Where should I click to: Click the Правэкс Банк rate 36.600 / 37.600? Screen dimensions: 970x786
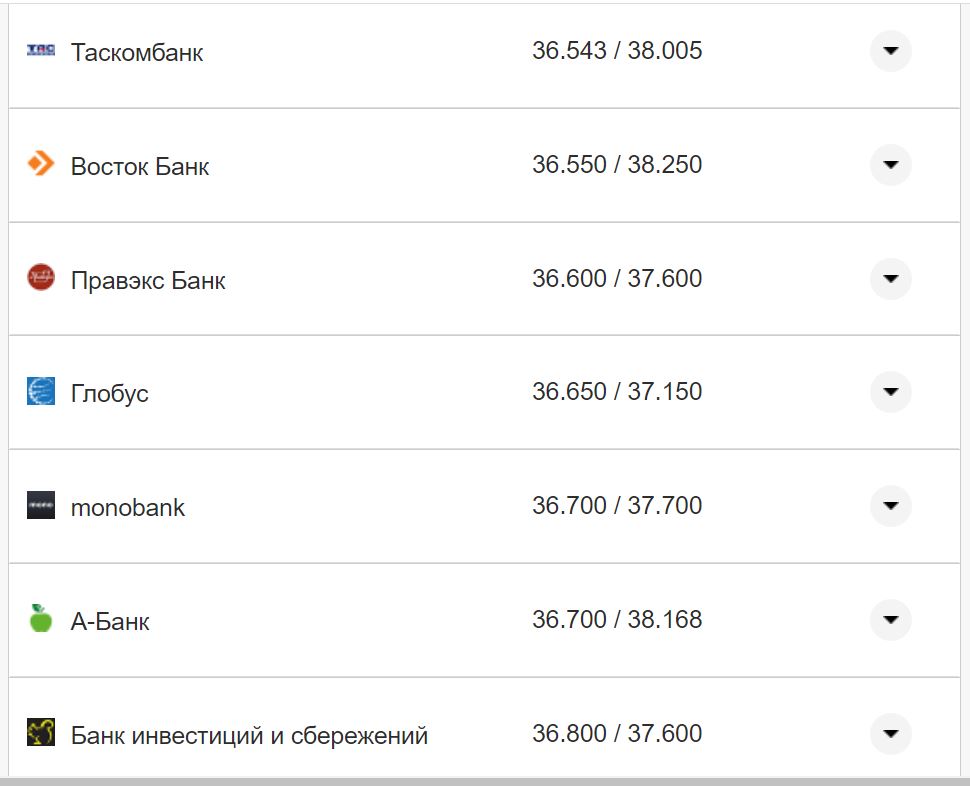click(617, 278)
